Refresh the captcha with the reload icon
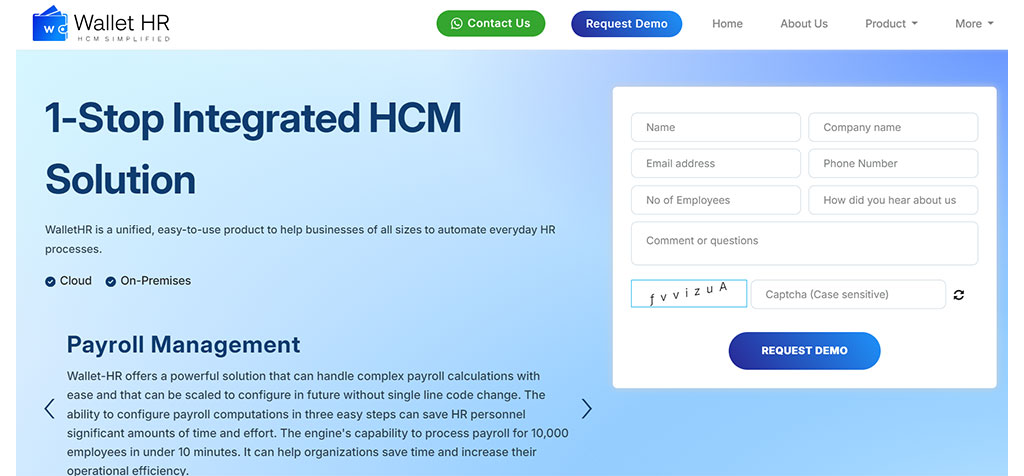1024x476 pixels. point(959,294)
